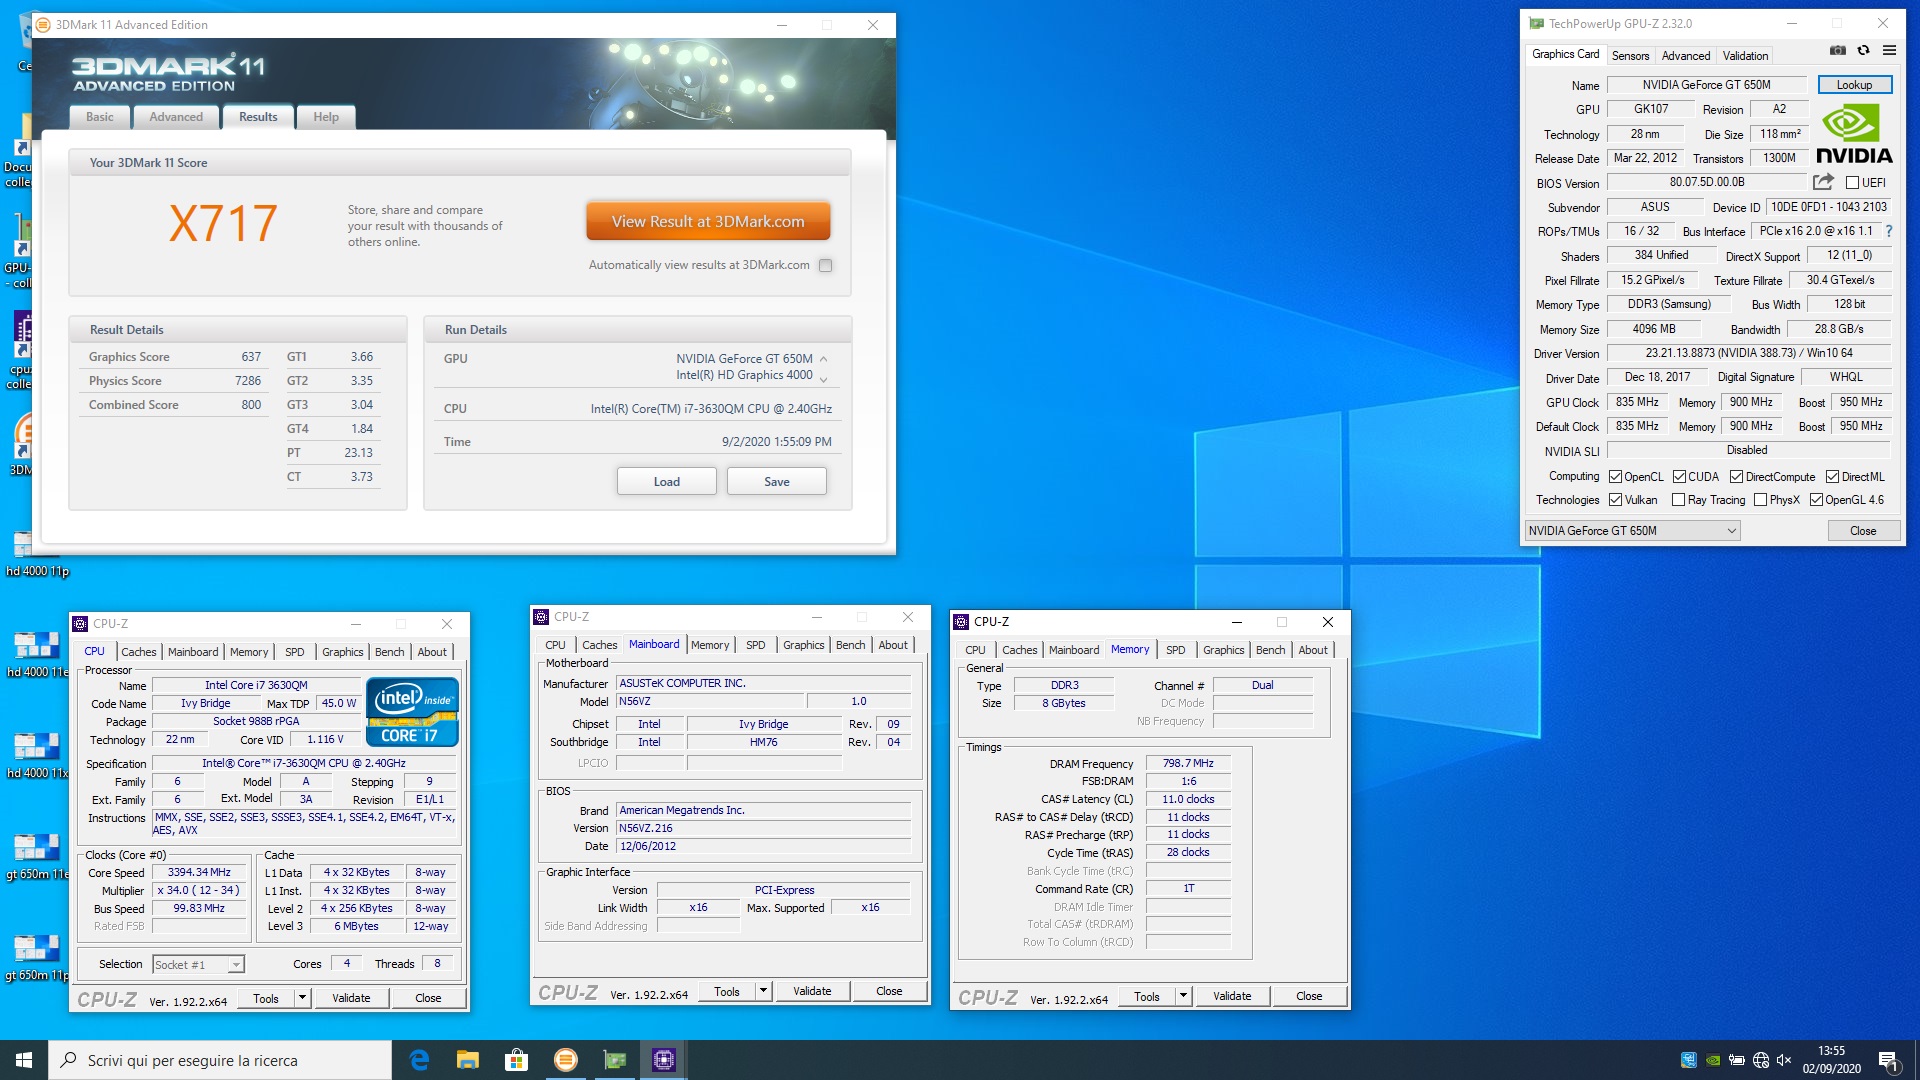Click the Lookup button in GPU-Z

click(x=1854, y=85)
